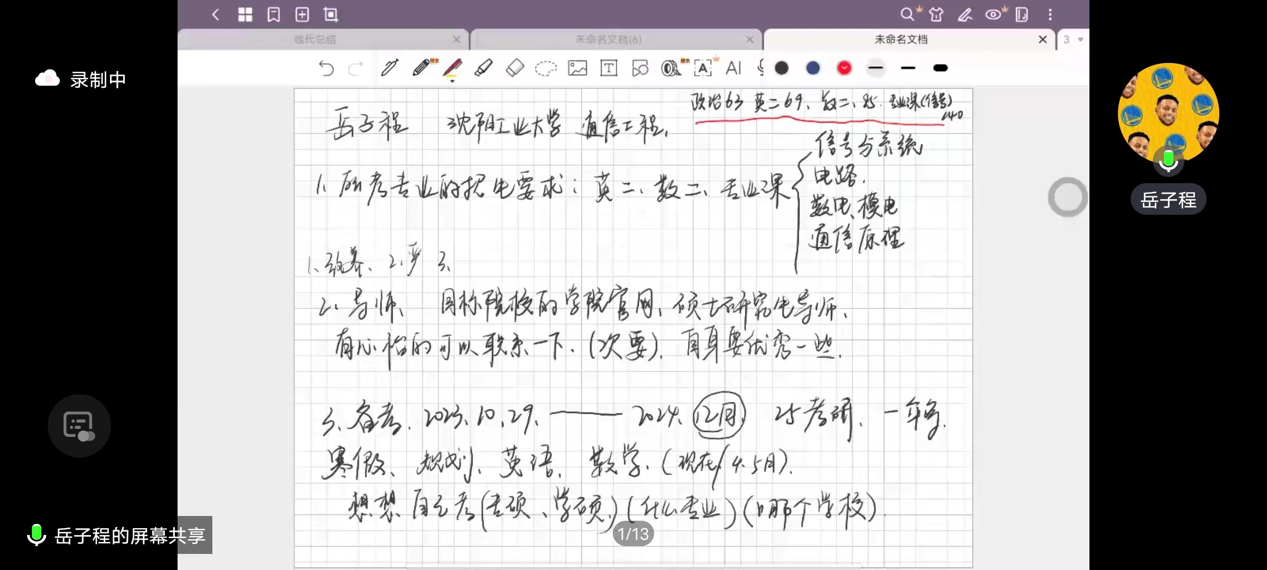Screen dimensions: 1267x570
Task: Open the page thumbnails grid view
Action: pyautogui.click(x=245, y=14)
